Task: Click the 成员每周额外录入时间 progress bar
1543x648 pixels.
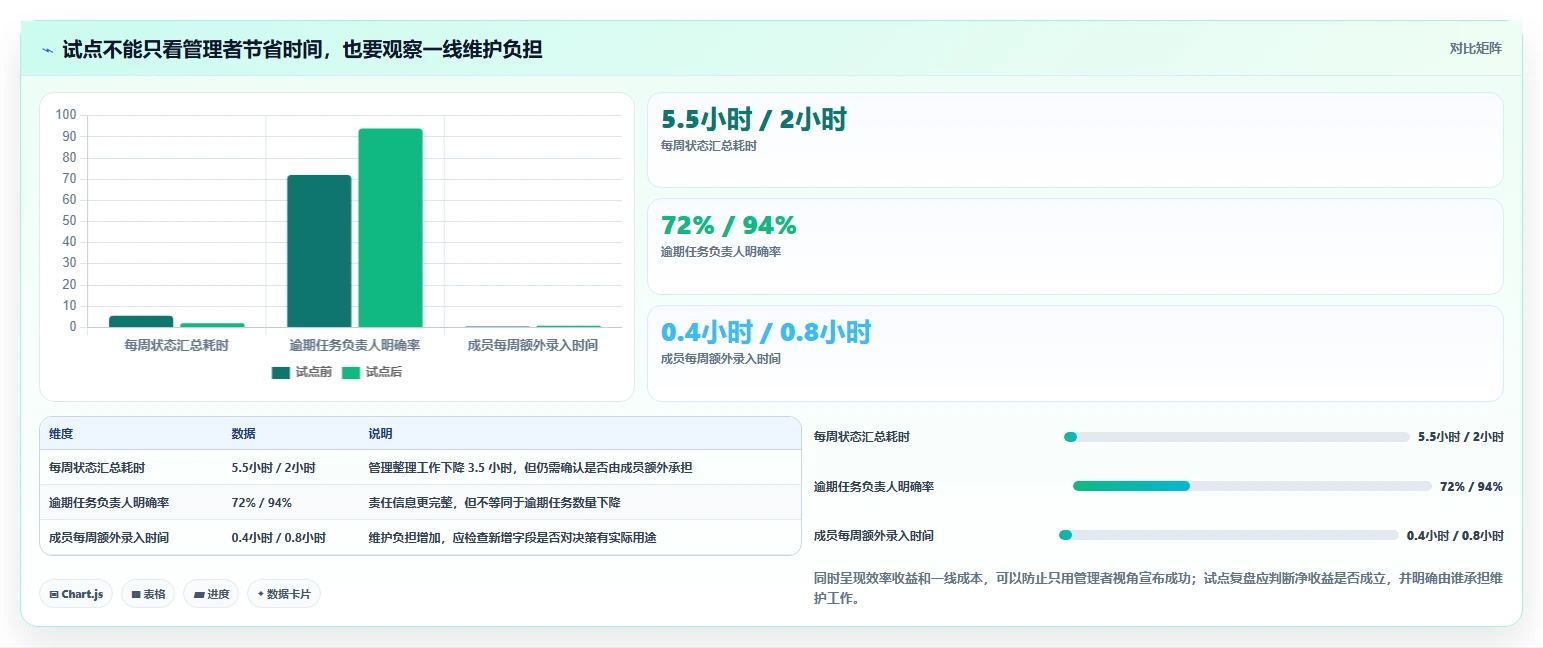Action: 1228,535
